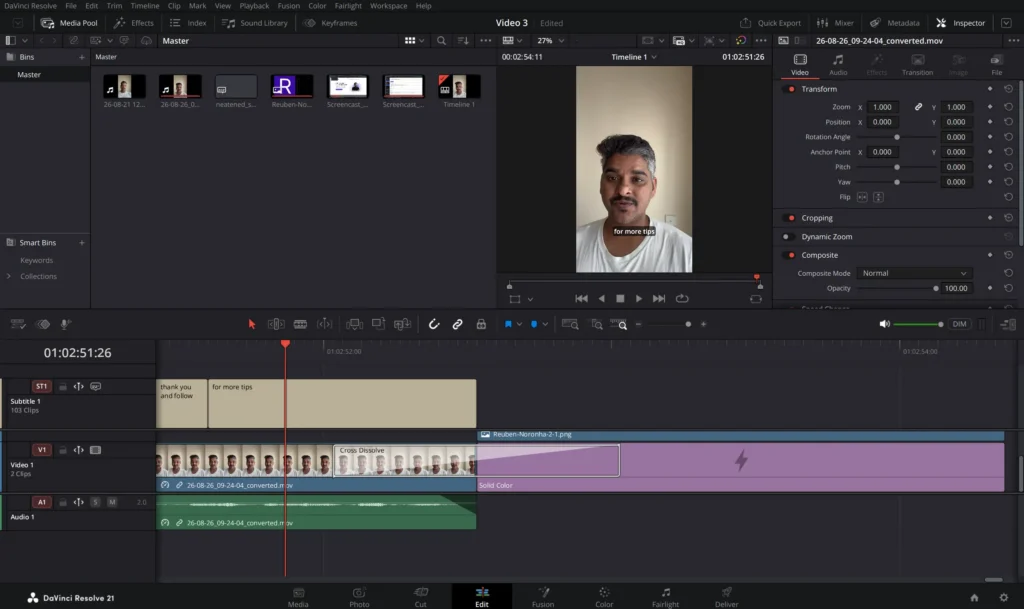
Task: Open the Metadata panel
Action: 895,23
